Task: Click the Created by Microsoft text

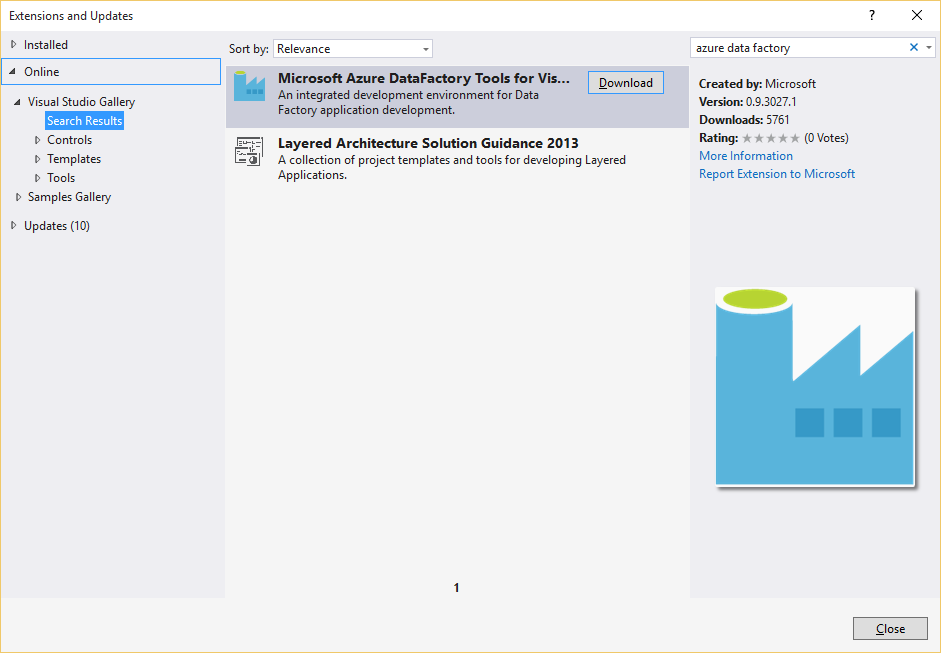Action: [757, 84]
